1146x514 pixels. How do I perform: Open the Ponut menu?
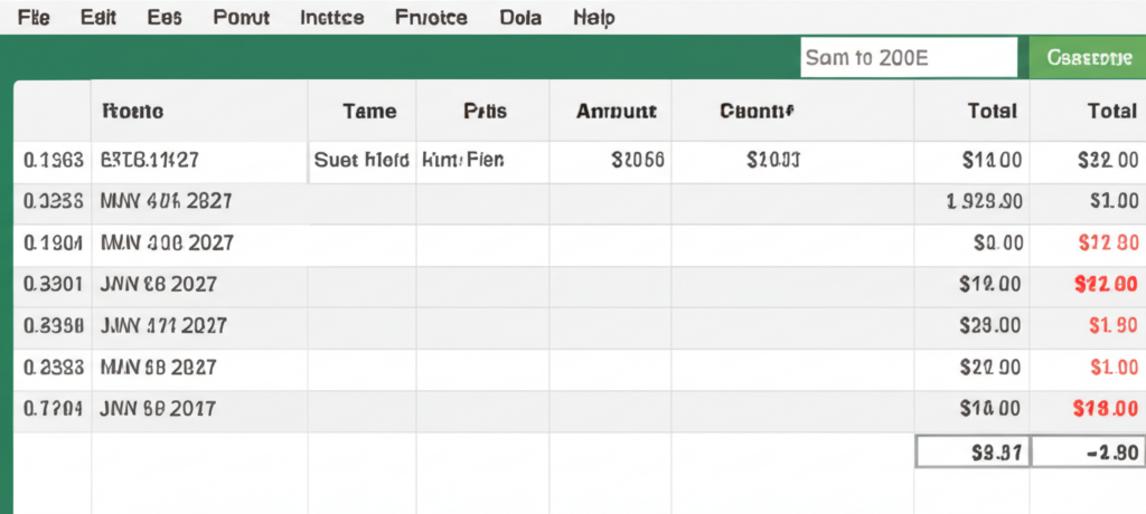pyautogui.click(x=241, y=17)
